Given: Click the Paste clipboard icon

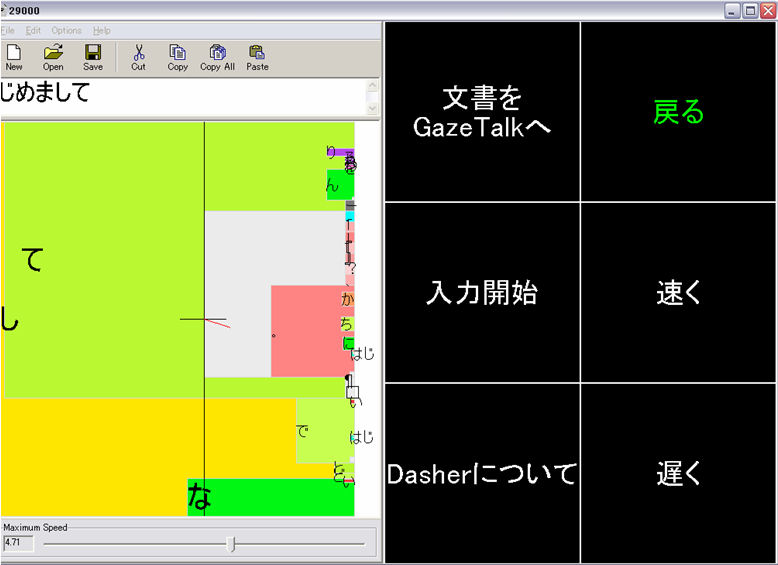Looking at the screenshot, I should coord(257,56).
